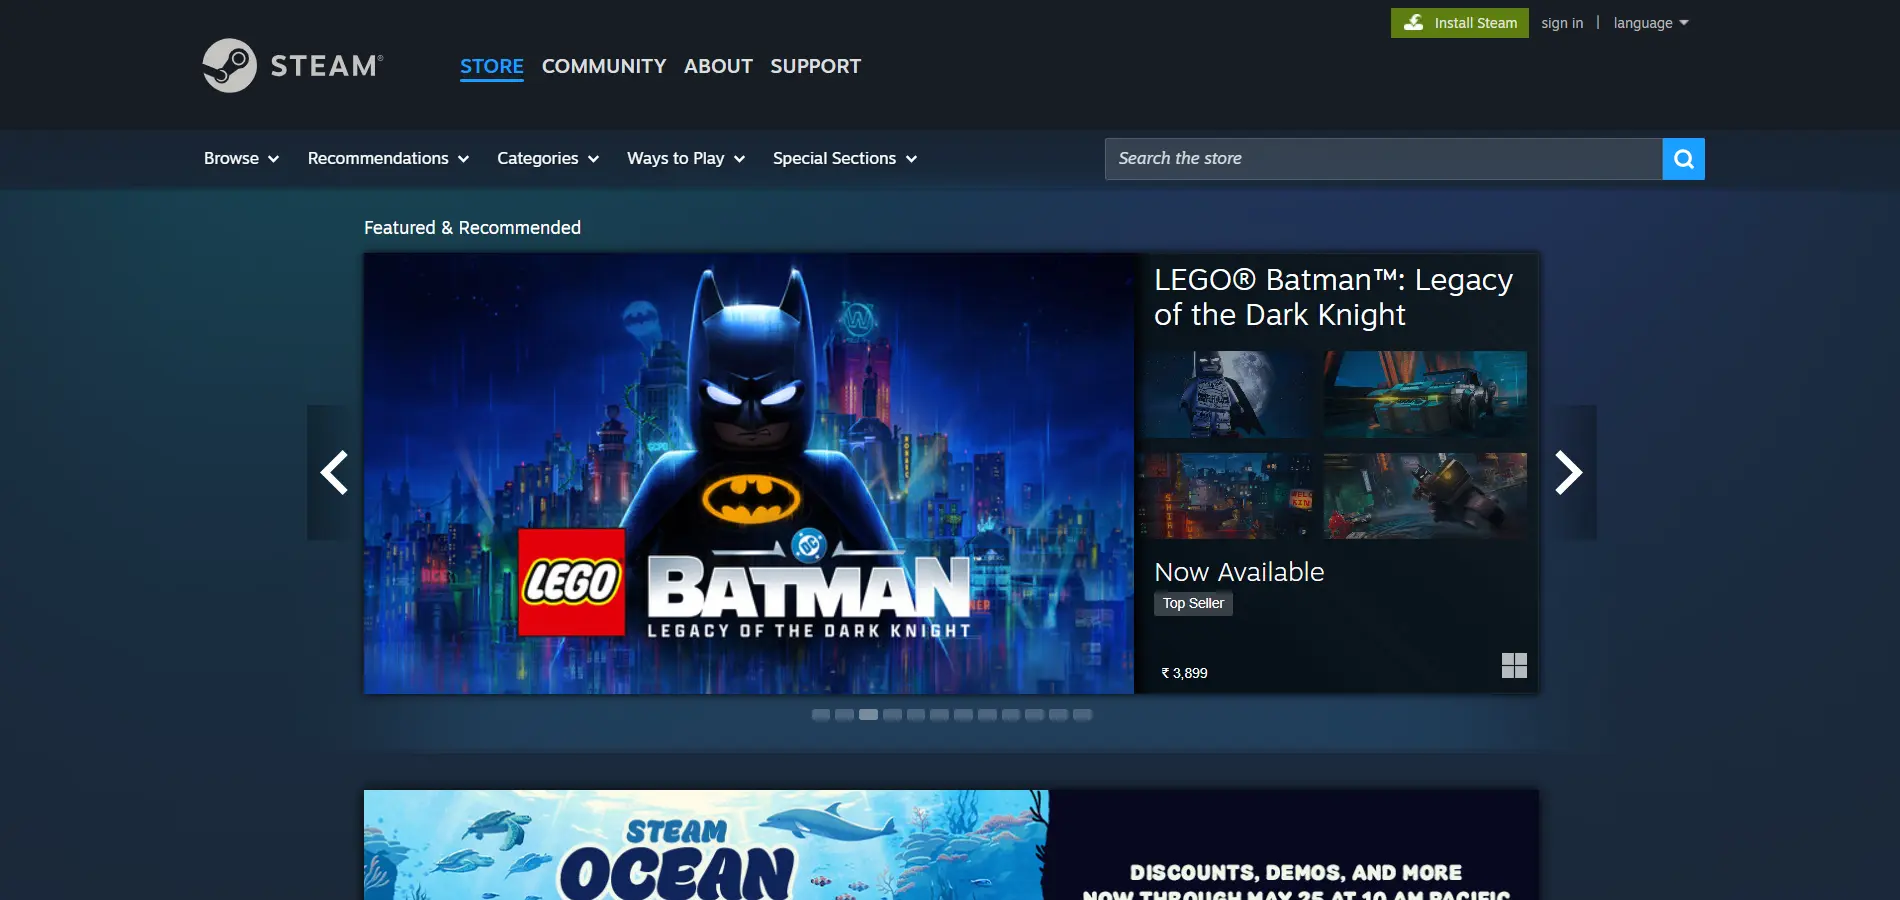Open the Browse dropdown menu
Viewport: 1900px width, 900px height.
[x=241, y=158]
